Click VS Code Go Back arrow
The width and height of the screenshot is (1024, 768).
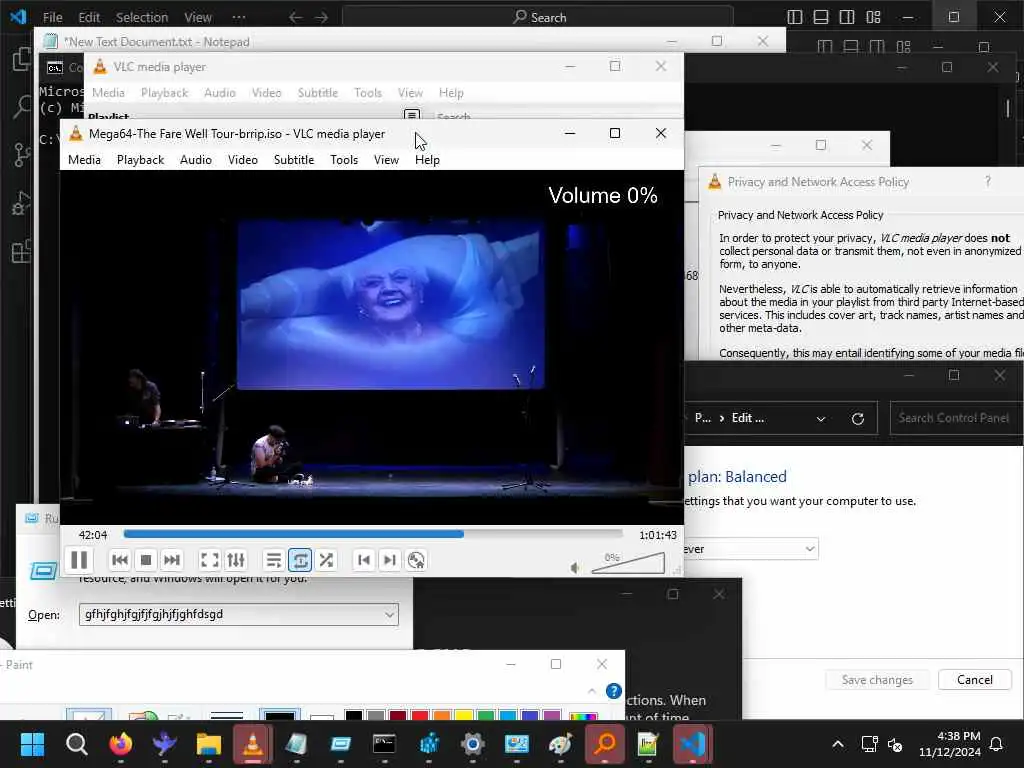[295, 17]
